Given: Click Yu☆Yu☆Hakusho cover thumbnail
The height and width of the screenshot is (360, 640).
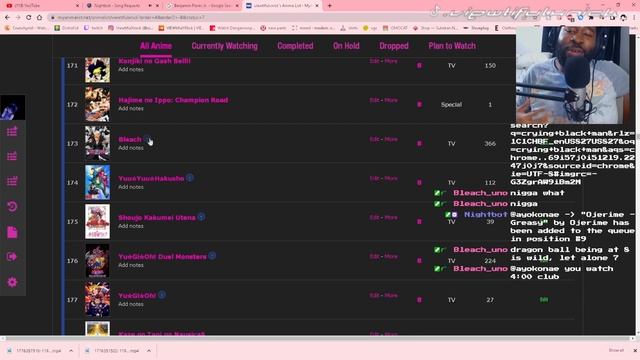Looking at the screenshot, I should (98, 182).
